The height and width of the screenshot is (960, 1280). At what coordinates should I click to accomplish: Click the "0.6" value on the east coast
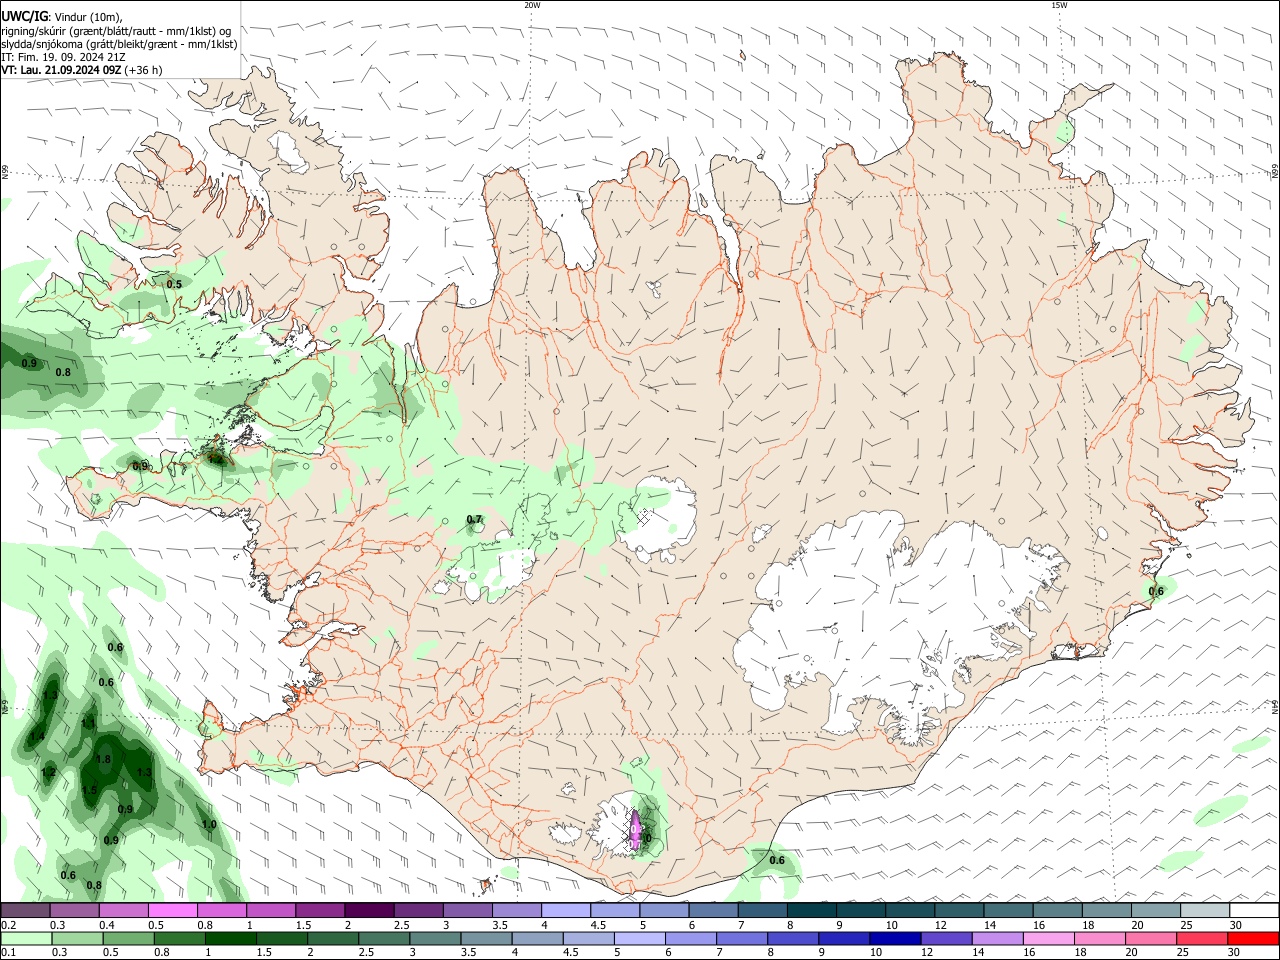[x=1156, y=591]
